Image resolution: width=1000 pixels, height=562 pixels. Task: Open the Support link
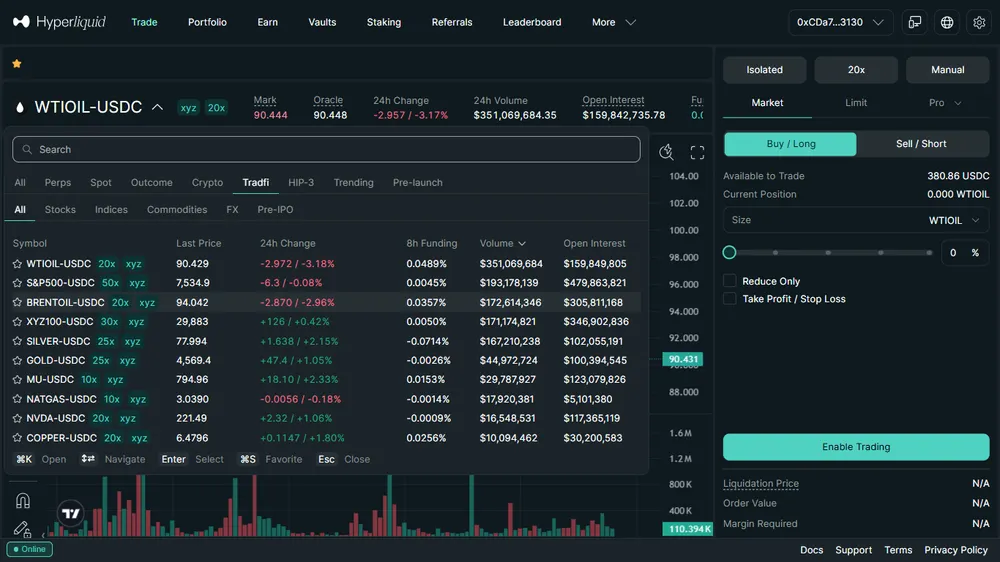(853, 550)
